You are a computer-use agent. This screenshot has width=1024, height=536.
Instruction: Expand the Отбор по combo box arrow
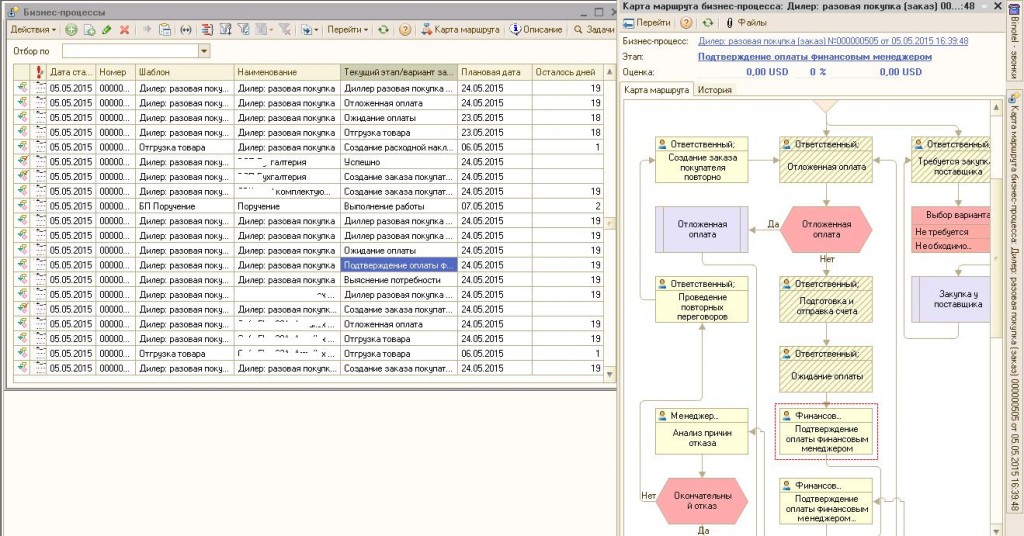tap(204, 51)
